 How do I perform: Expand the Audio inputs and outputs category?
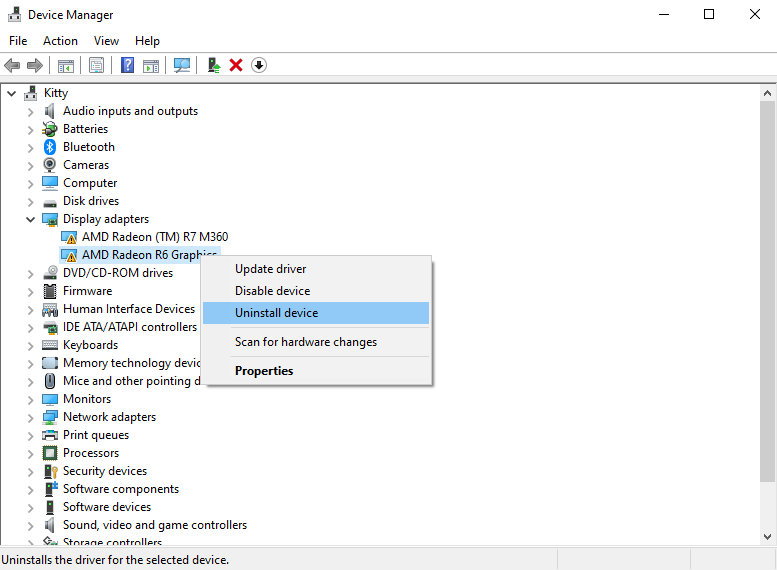(x=31, y=112)
